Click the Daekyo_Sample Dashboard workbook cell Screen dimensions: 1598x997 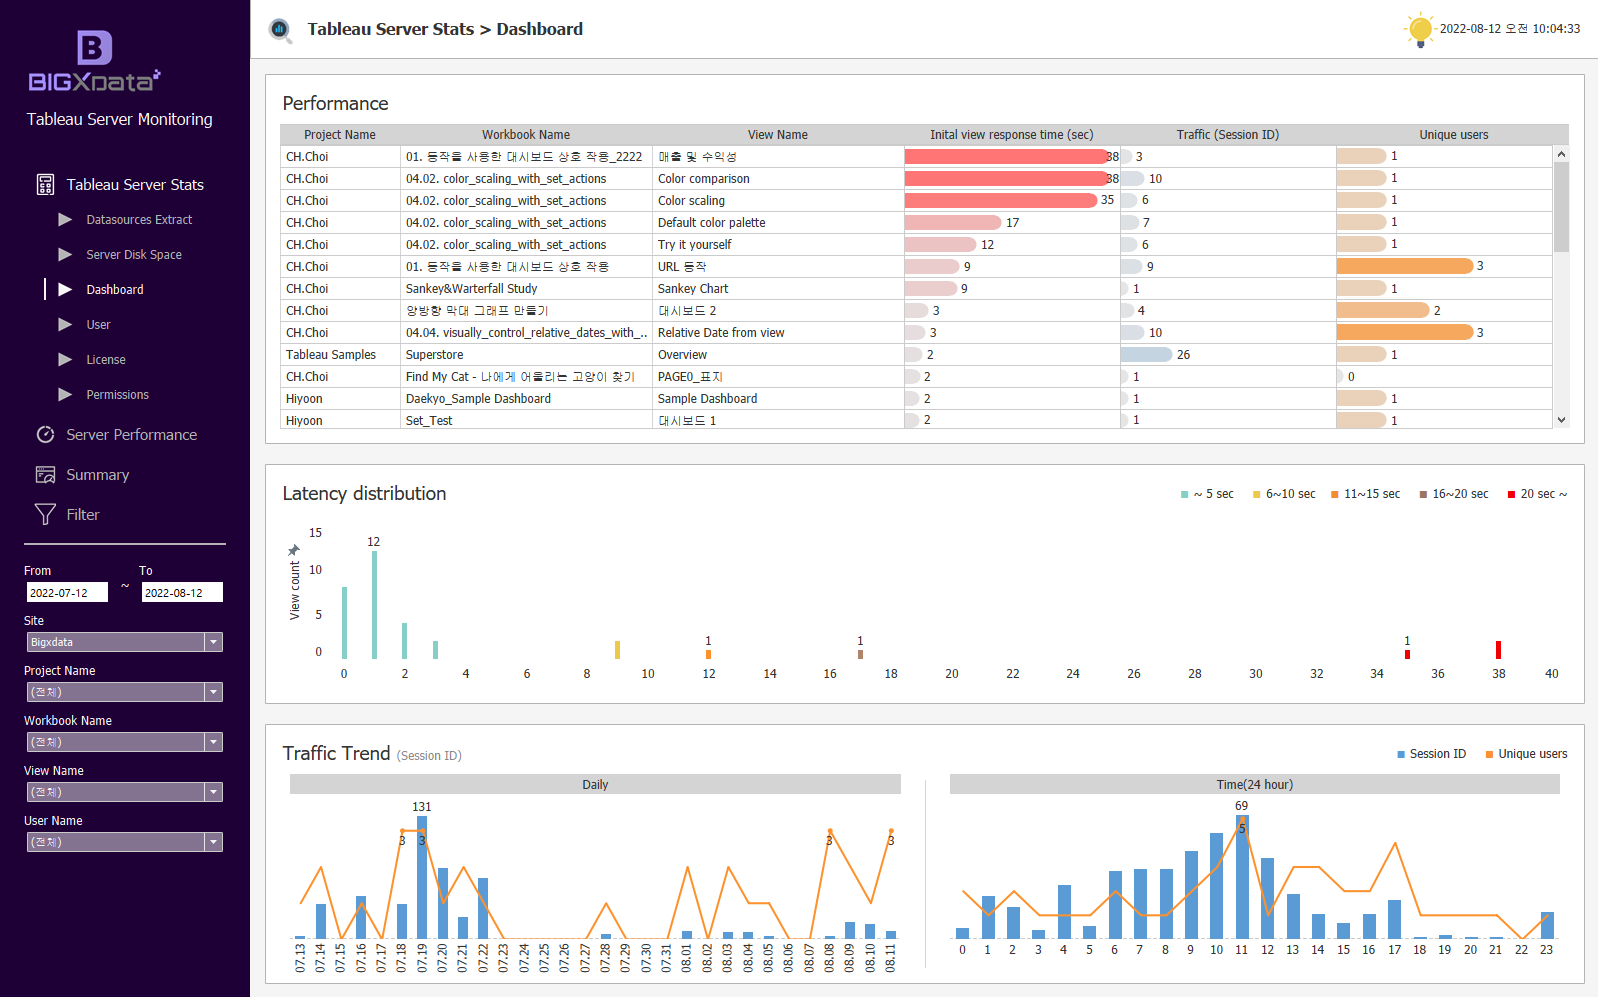click(527, 399)
